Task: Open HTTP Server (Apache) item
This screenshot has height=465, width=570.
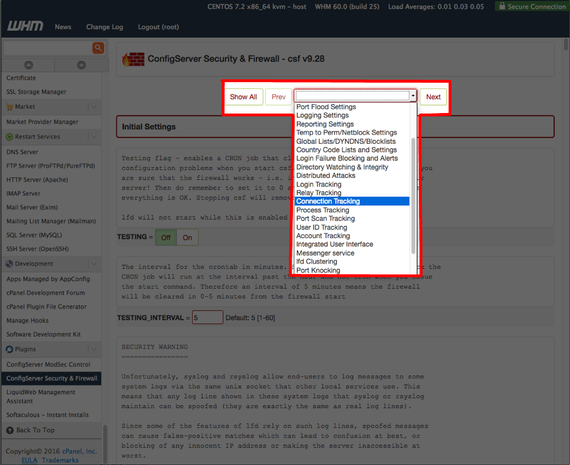Action: 37,180
